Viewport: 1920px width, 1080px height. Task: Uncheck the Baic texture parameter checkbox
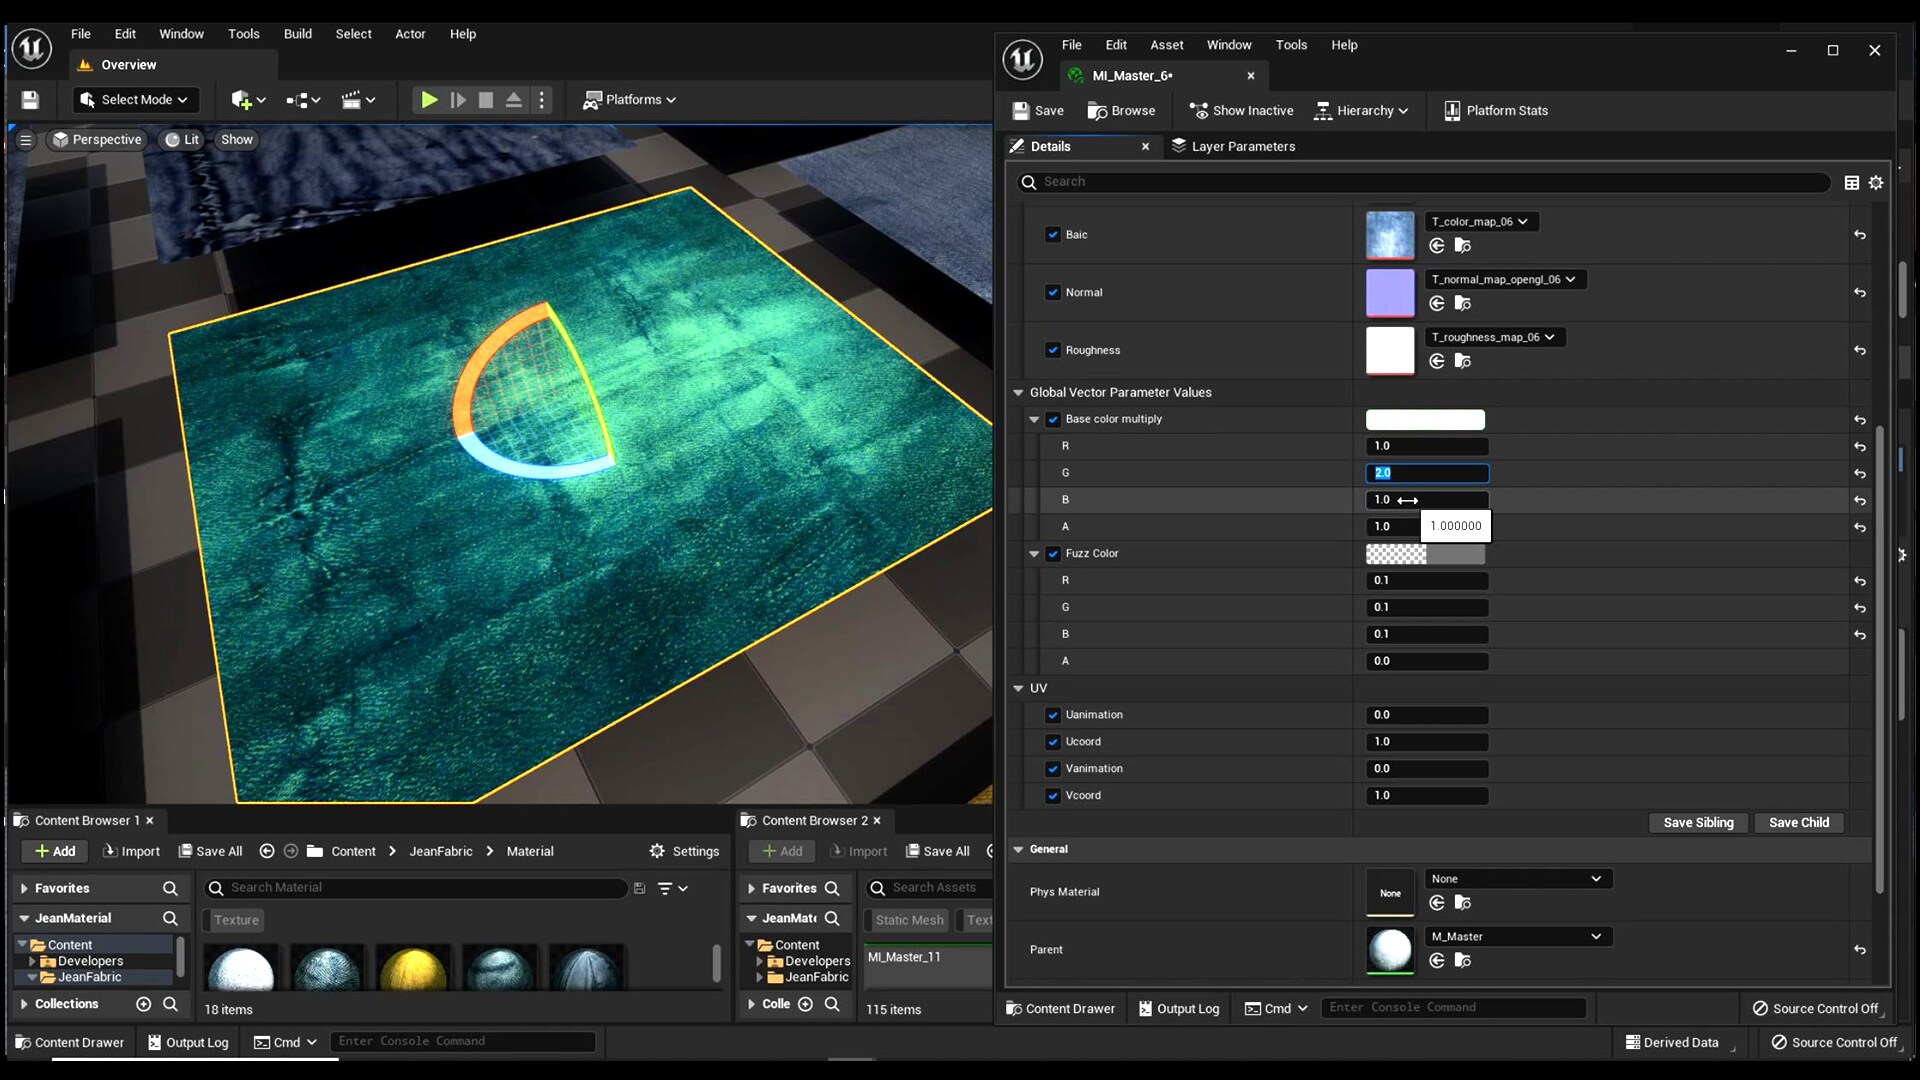pos(1053,235)
